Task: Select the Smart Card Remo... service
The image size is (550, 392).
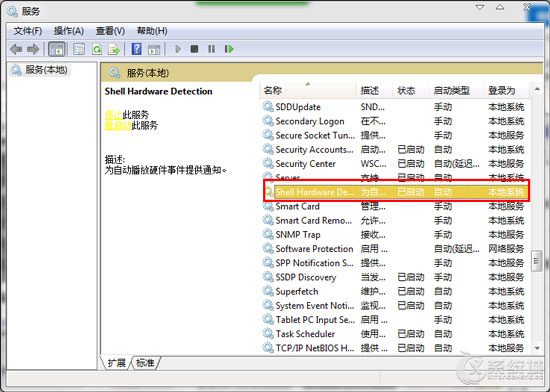Action: pyautogui.click(x=314, y=220)
